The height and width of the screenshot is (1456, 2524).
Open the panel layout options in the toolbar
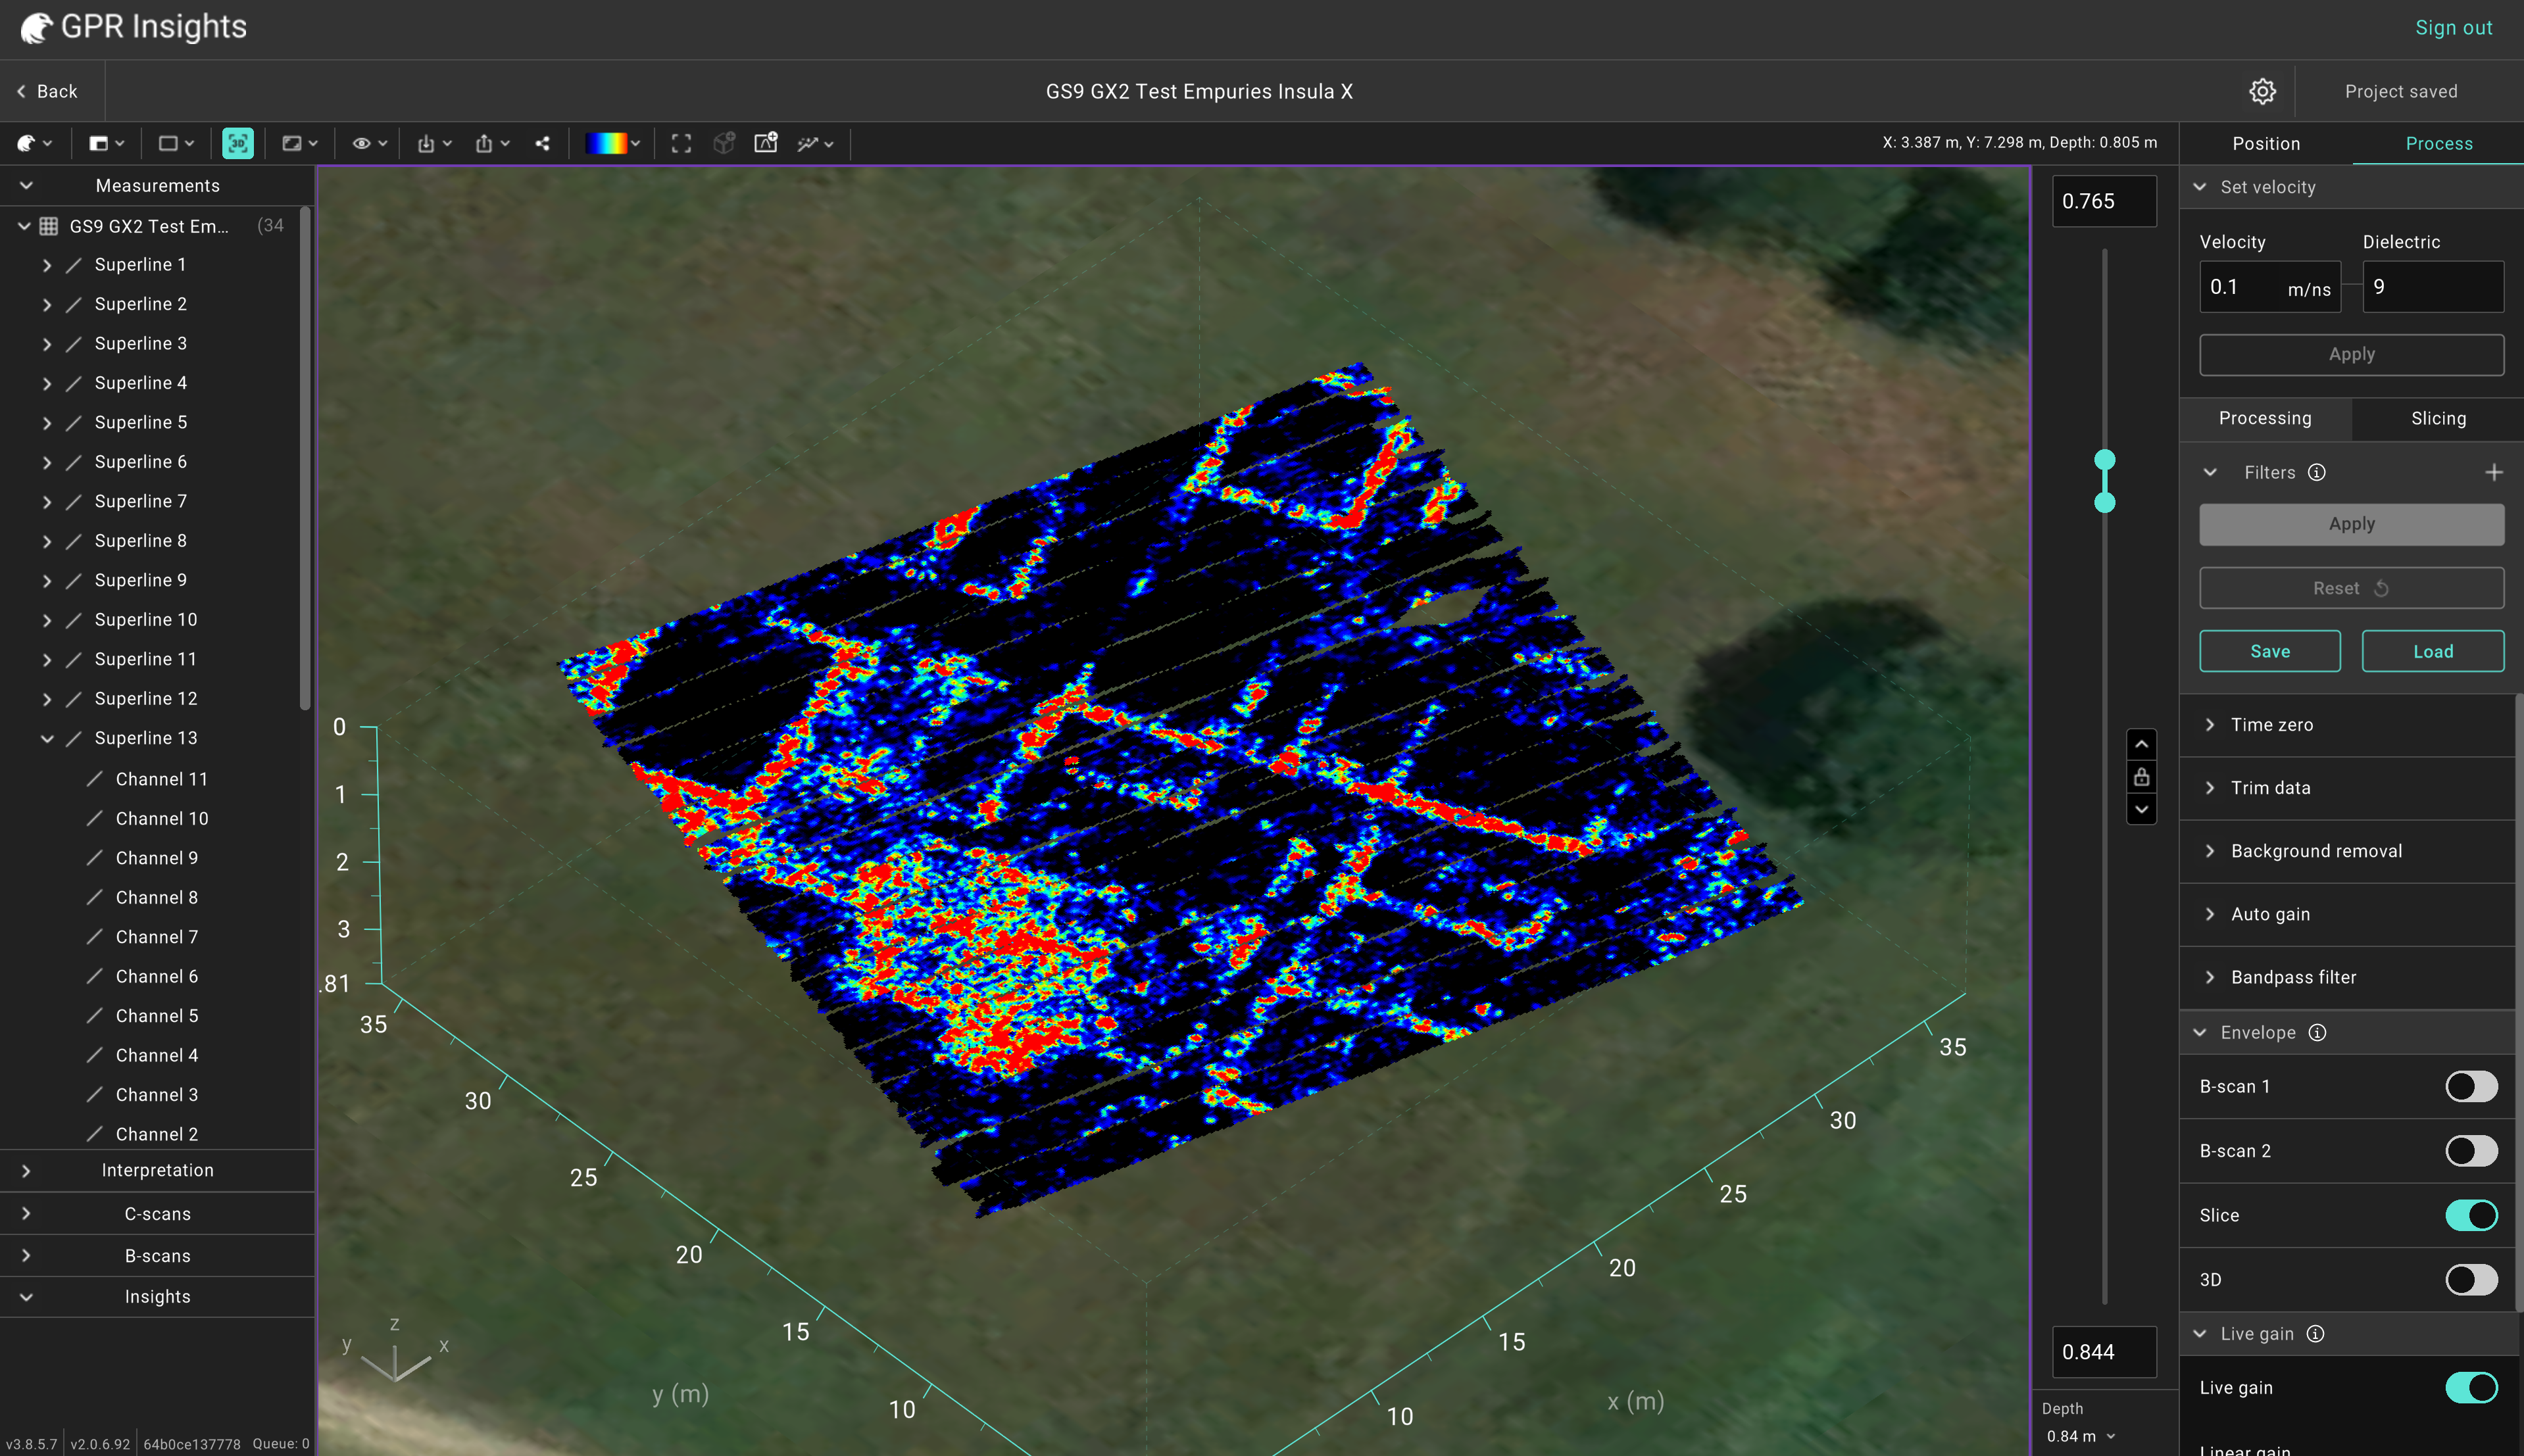coord(106,143)
